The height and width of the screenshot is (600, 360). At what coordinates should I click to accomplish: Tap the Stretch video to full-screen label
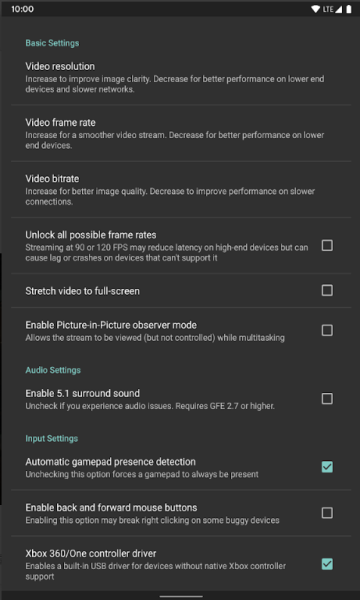click(x=82, y=291)
